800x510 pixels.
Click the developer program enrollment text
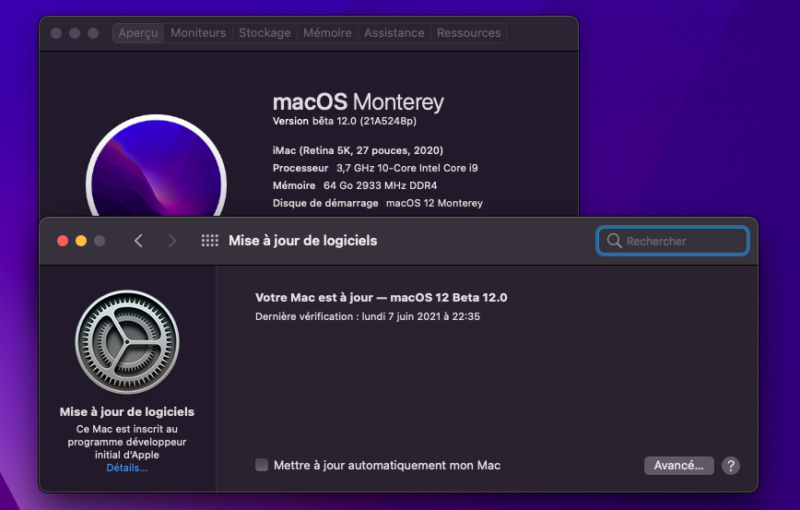point(127,442)
